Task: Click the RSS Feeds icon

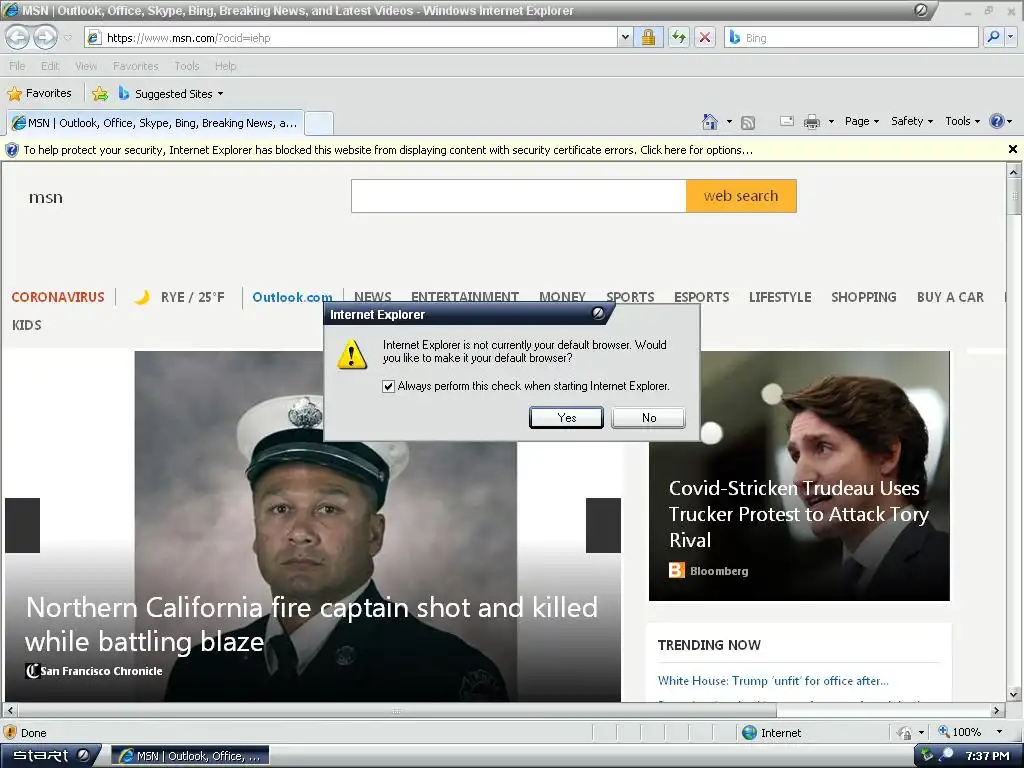Action: [x=748, y=121]
